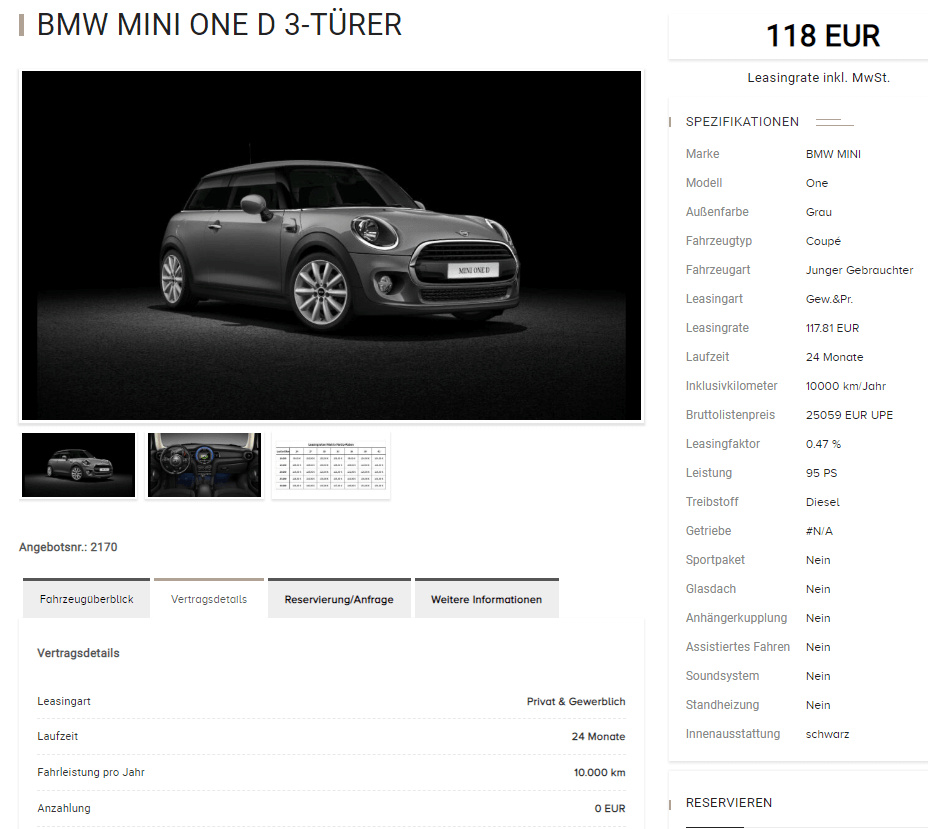Open the Fahrzeugüberblick tab
The width and height of the screenshot is (928, 829).
click(86, 598)
